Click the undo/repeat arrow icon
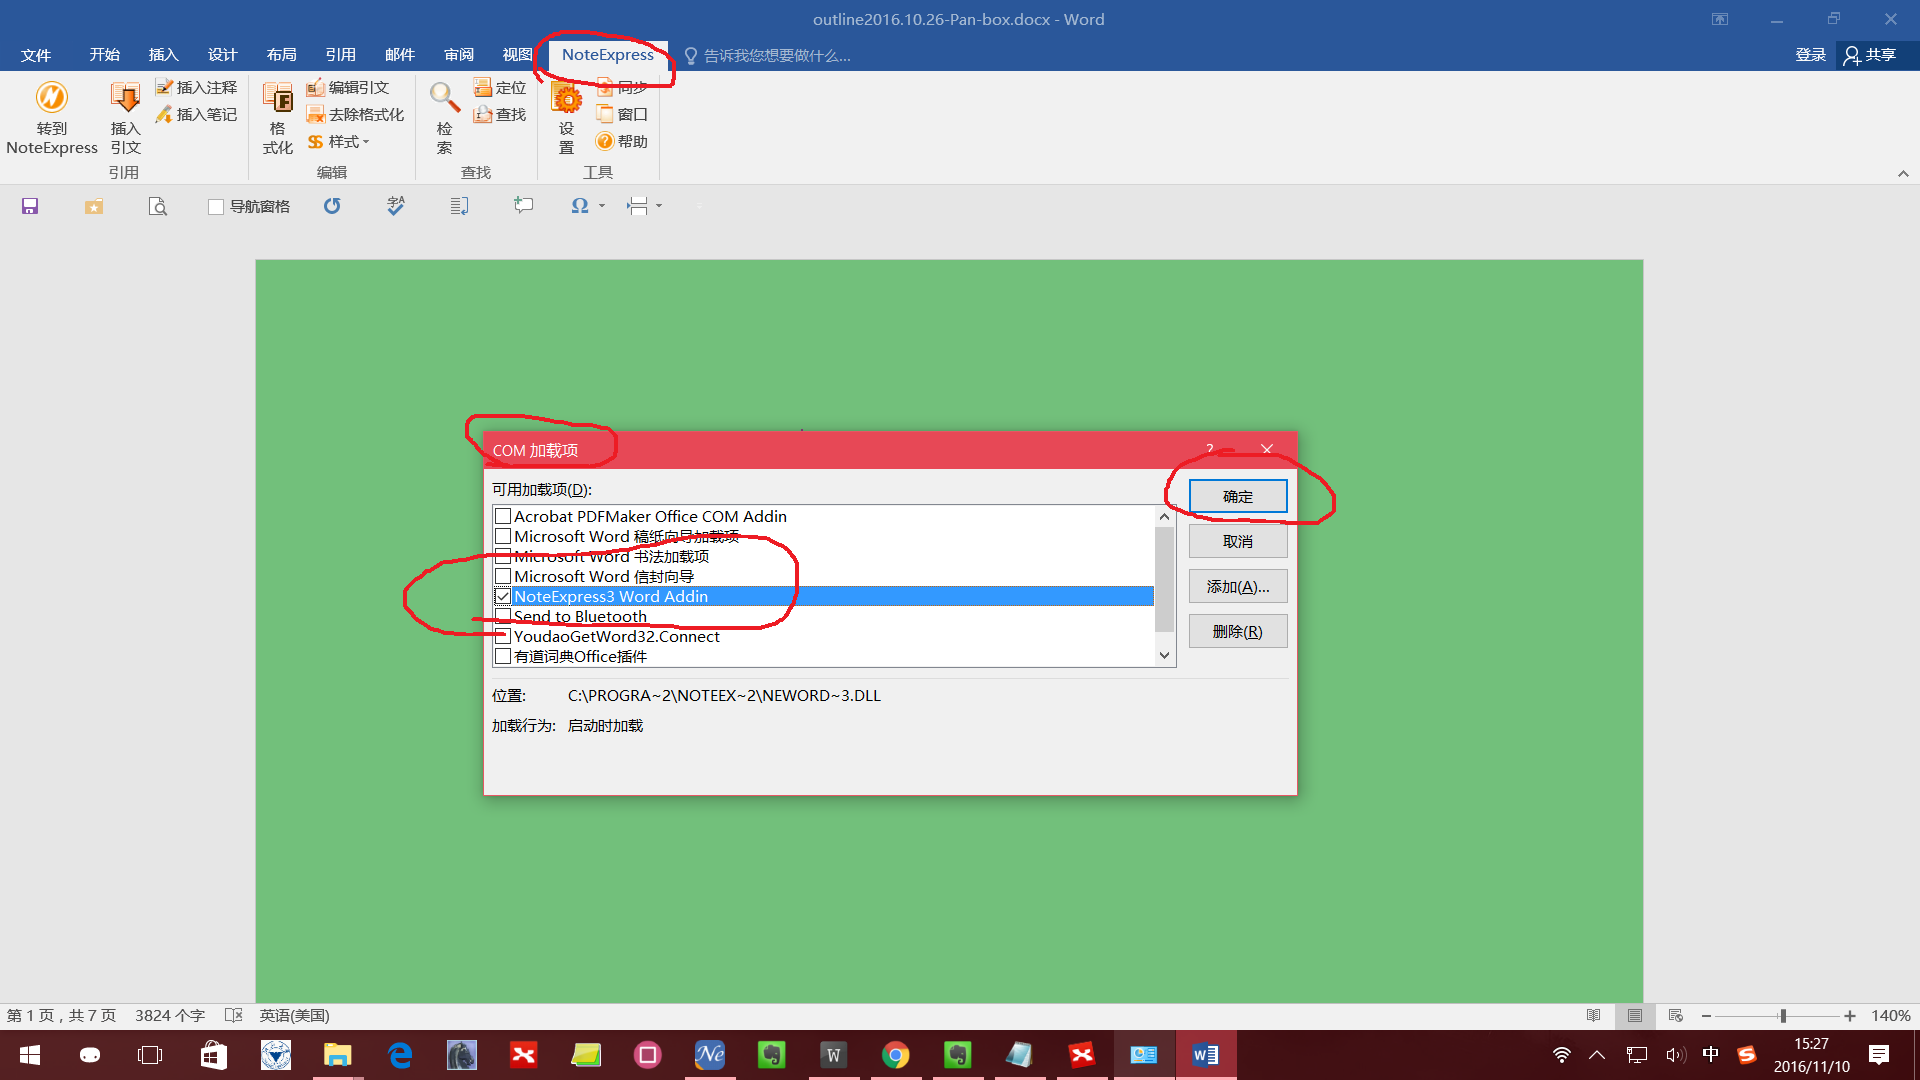 pos(332,206)
